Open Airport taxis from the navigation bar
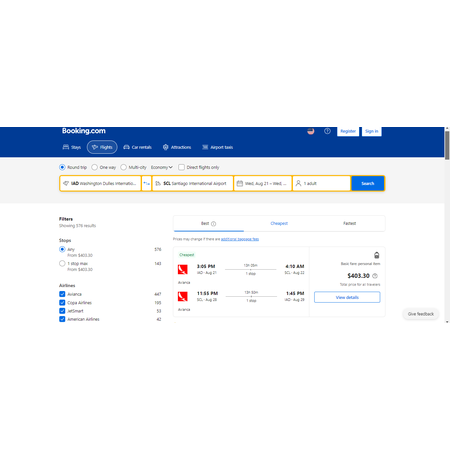This screenshot has width=450, height=450. 217,147
